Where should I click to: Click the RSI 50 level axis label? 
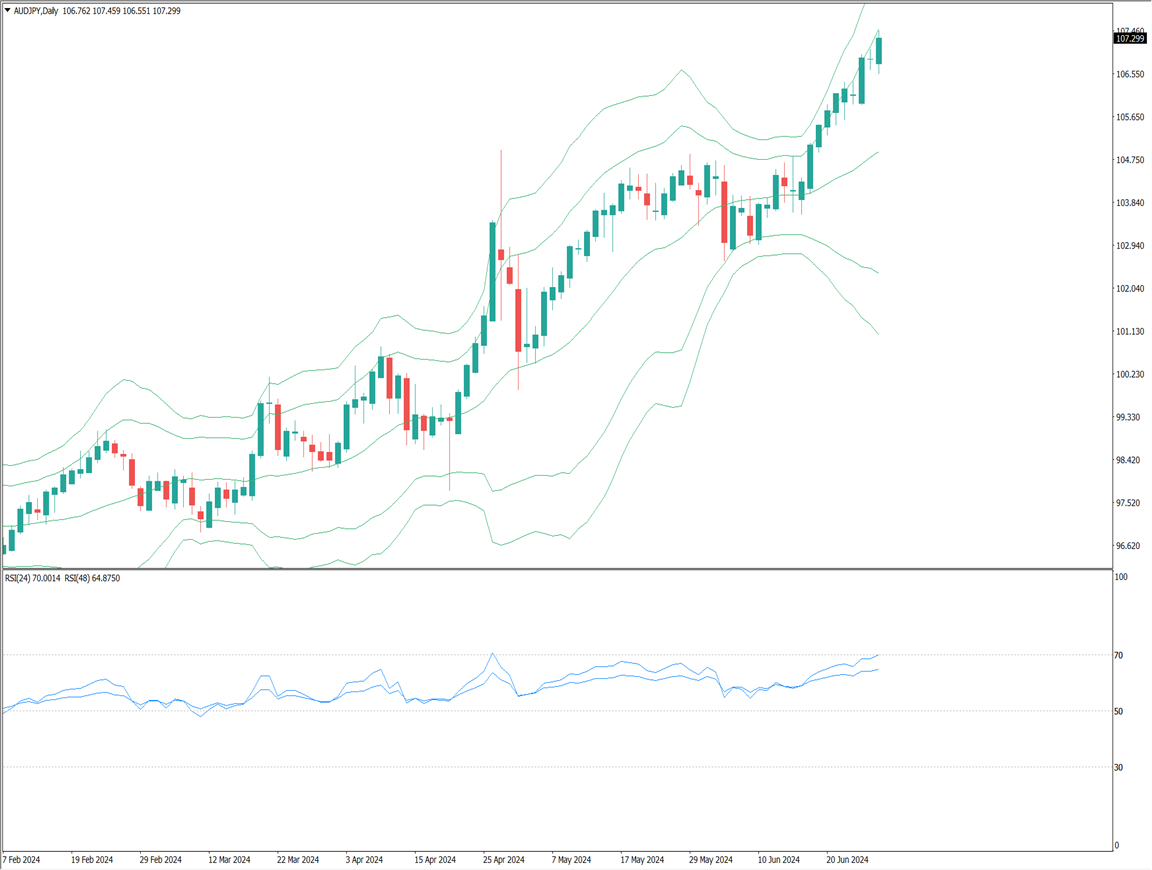[x=1119, y=711]
